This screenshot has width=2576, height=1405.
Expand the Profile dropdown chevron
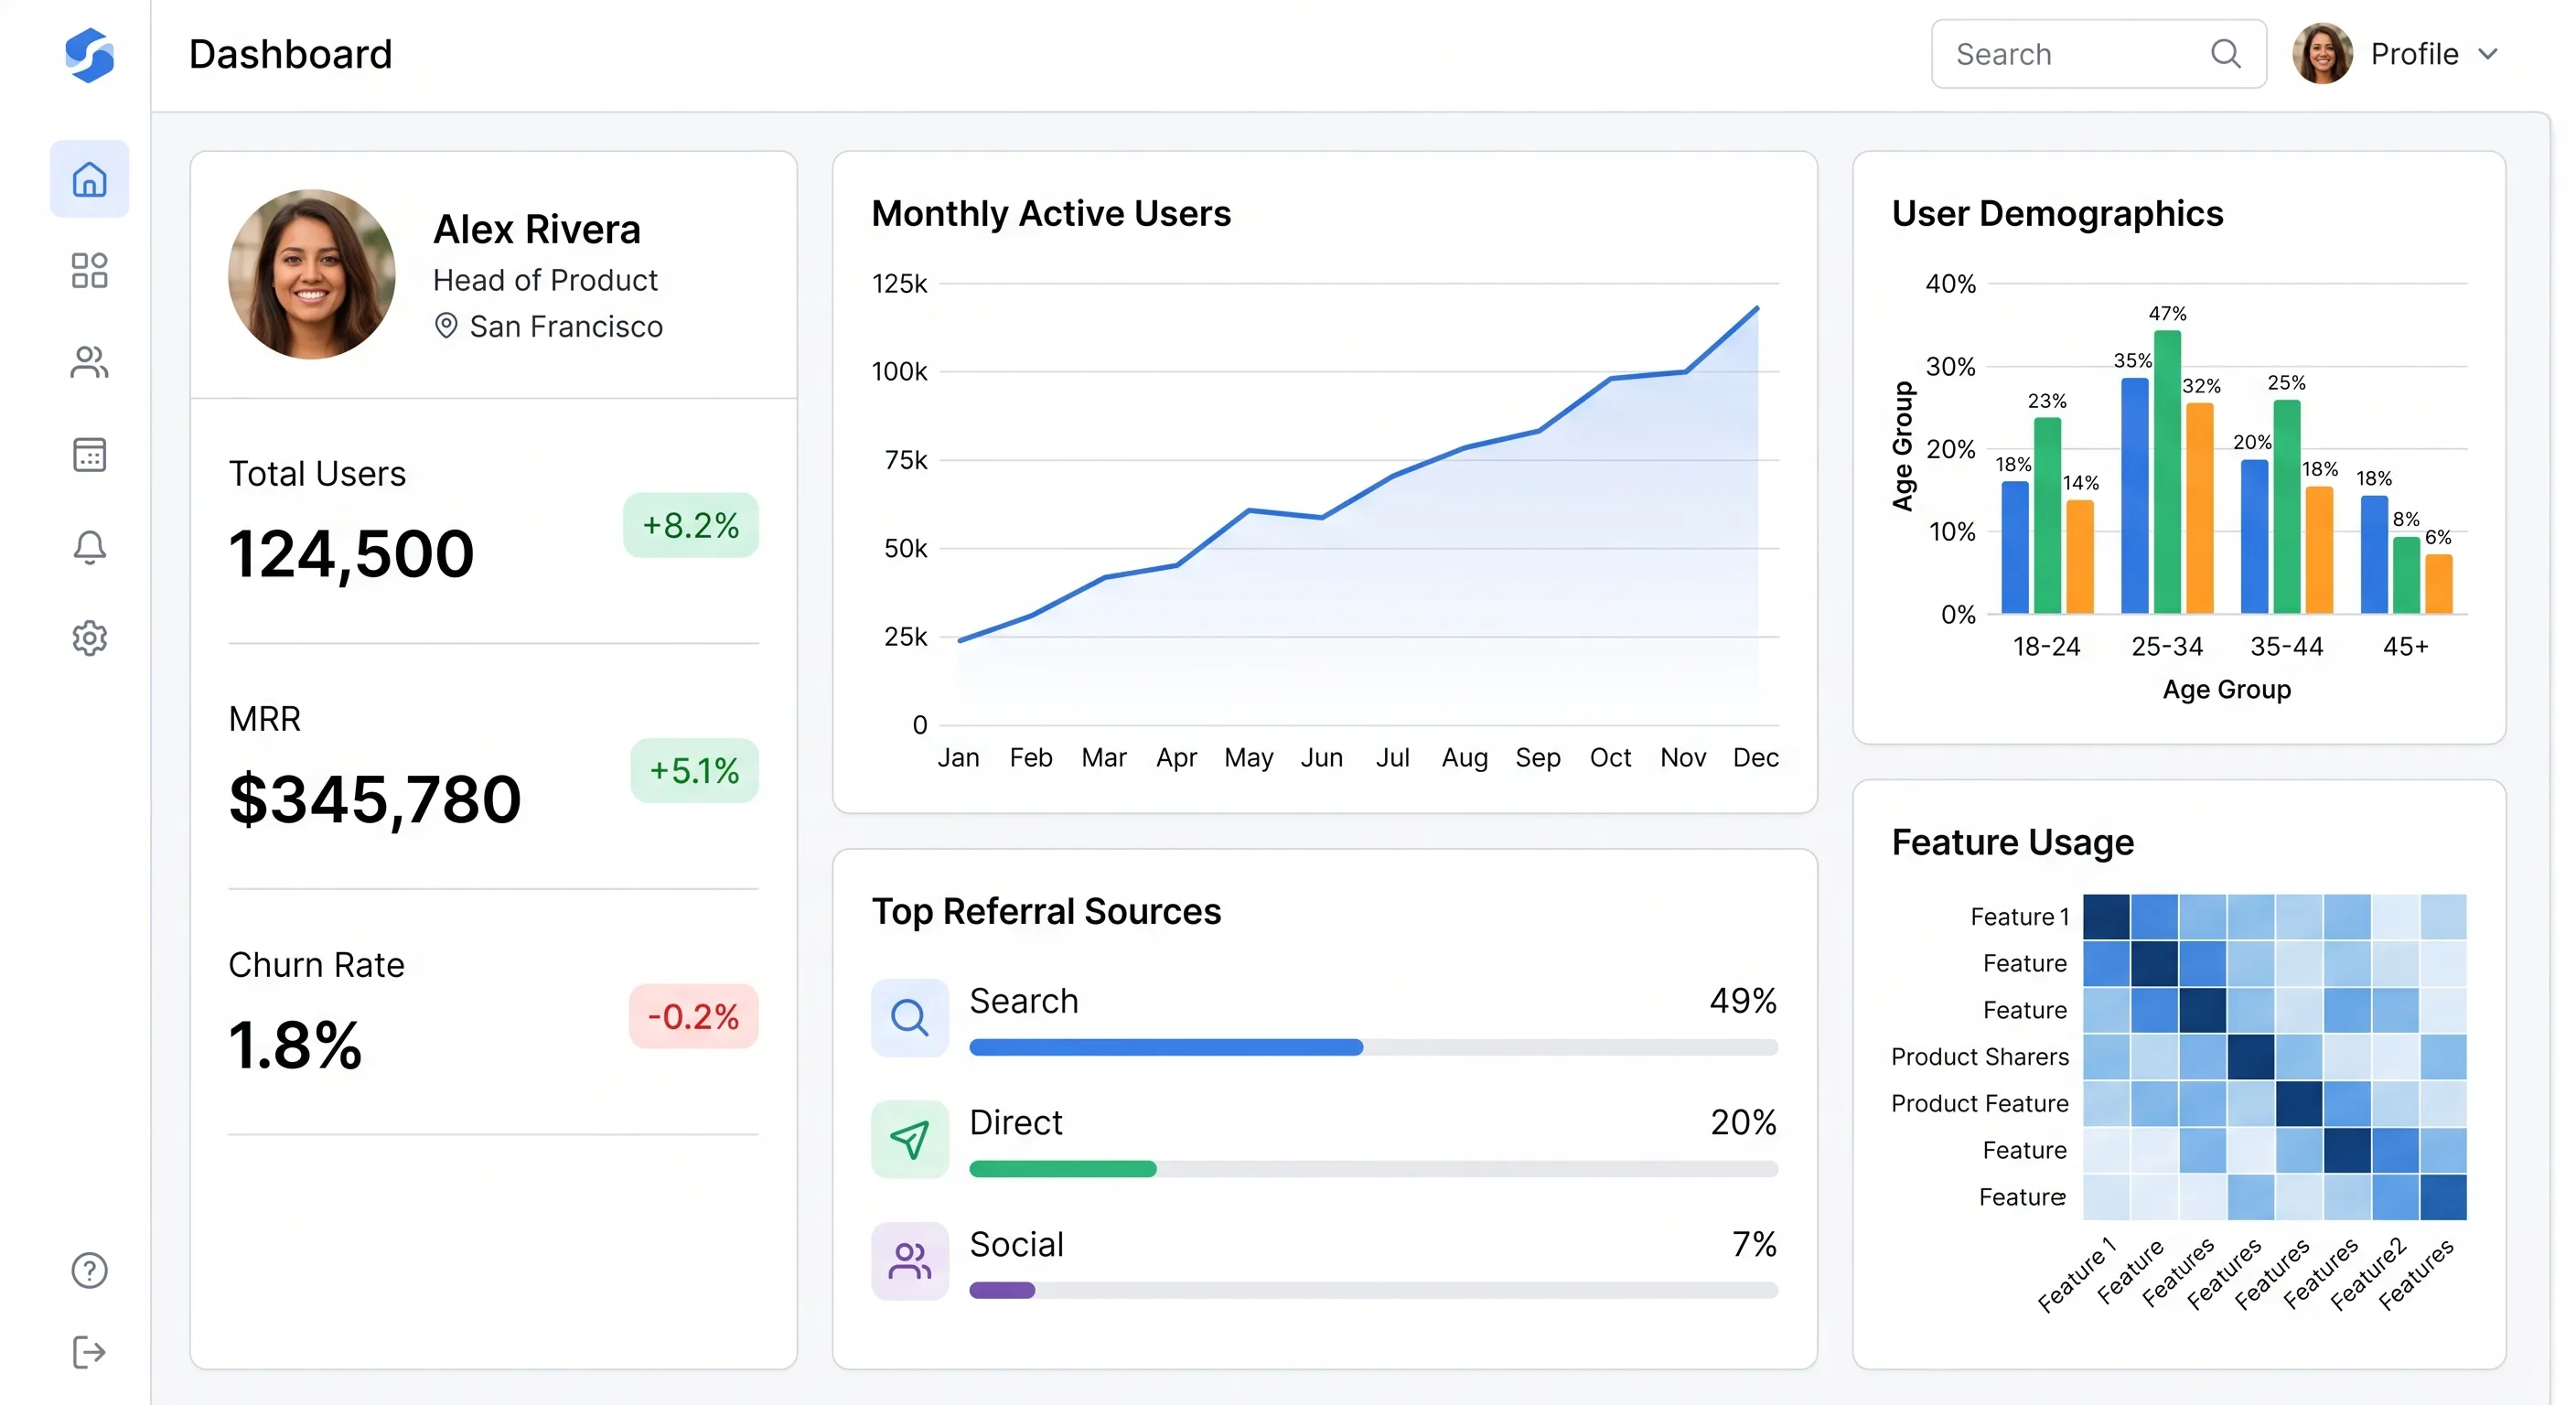[x=2488, y=54]
